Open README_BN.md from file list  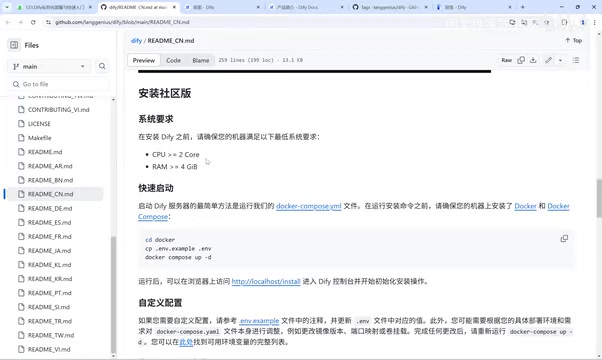pos(50,180)
